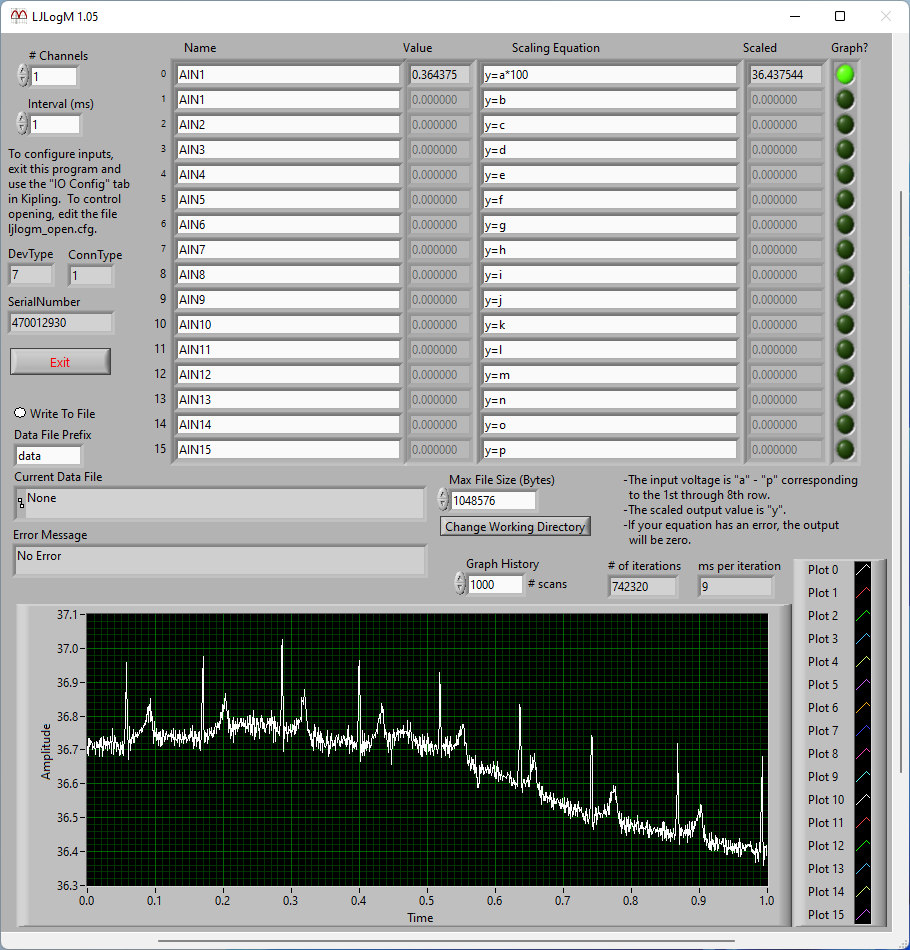Click Plot 8 pink line swatch
Viewport: 910px width, 950px height.
click(862, 754)
